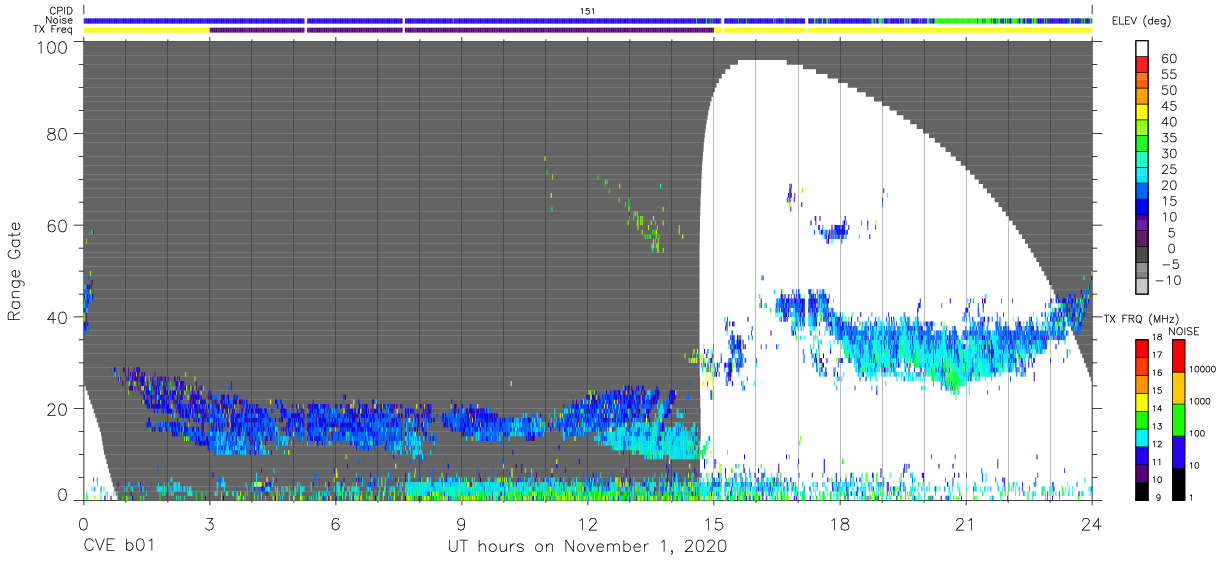The height and width of the screenshot is (567, 1228).
Task: Click the y-axis tick label '100'
Action: coord(53,47)
